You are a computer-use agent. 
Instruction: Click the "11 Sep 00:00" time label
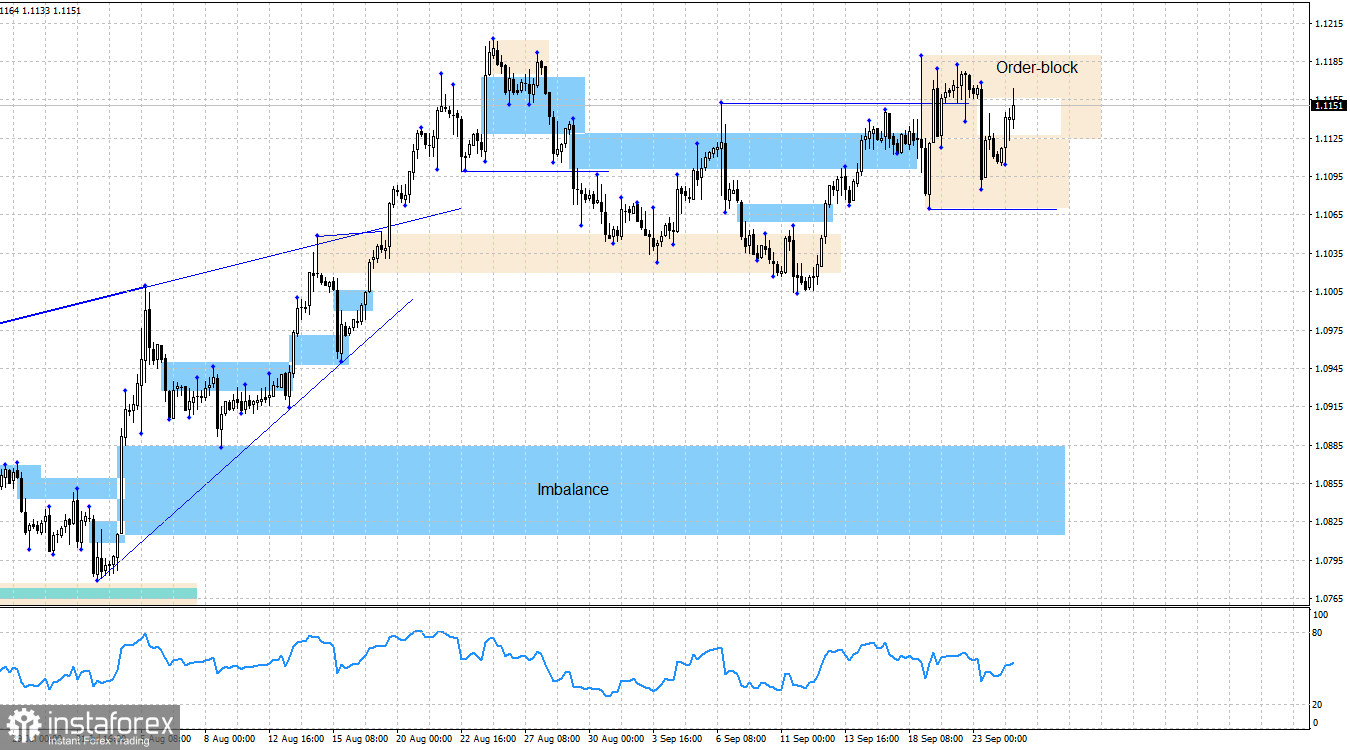coord(808,739)
